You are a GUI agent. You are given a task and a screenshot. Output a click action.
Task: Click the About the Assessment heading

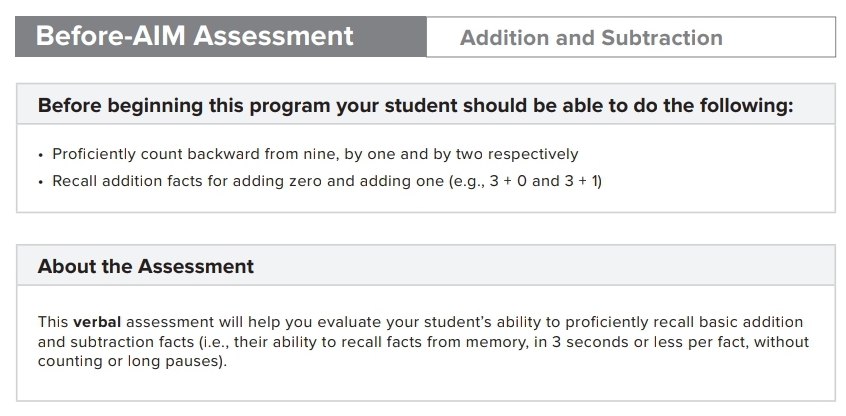(x=146, y=267)
